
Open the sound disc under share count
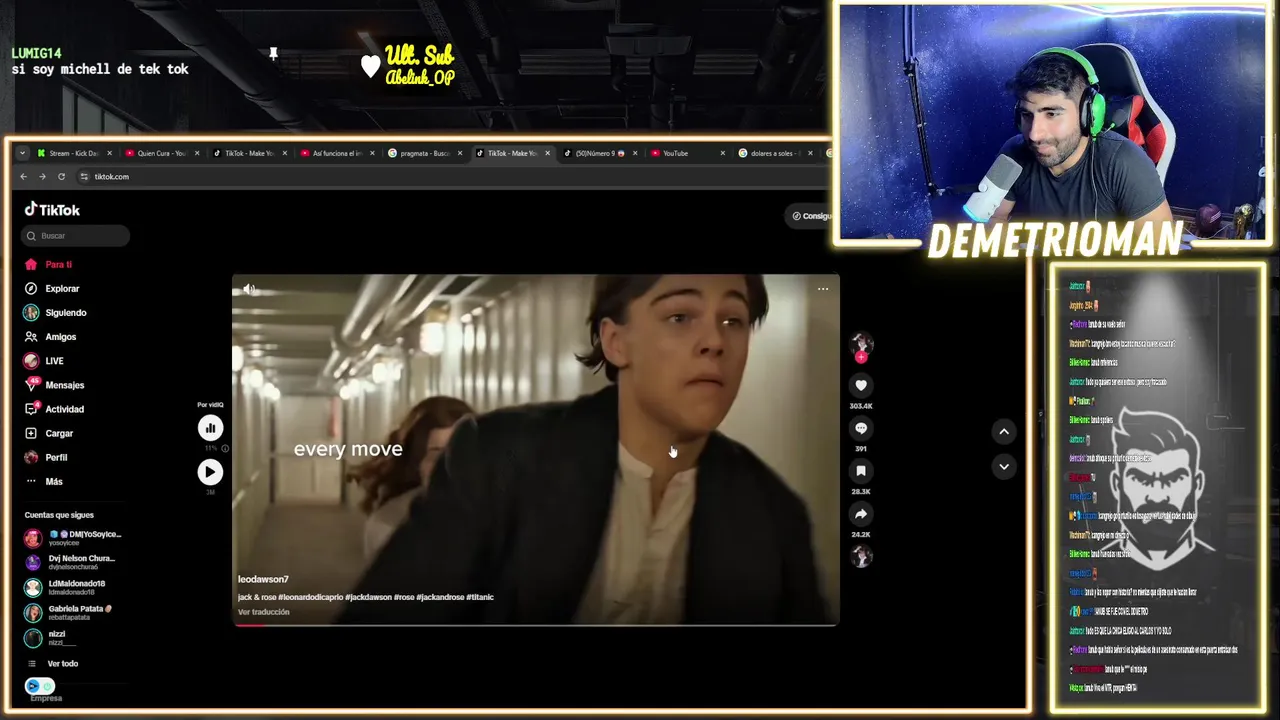[861, 557]
